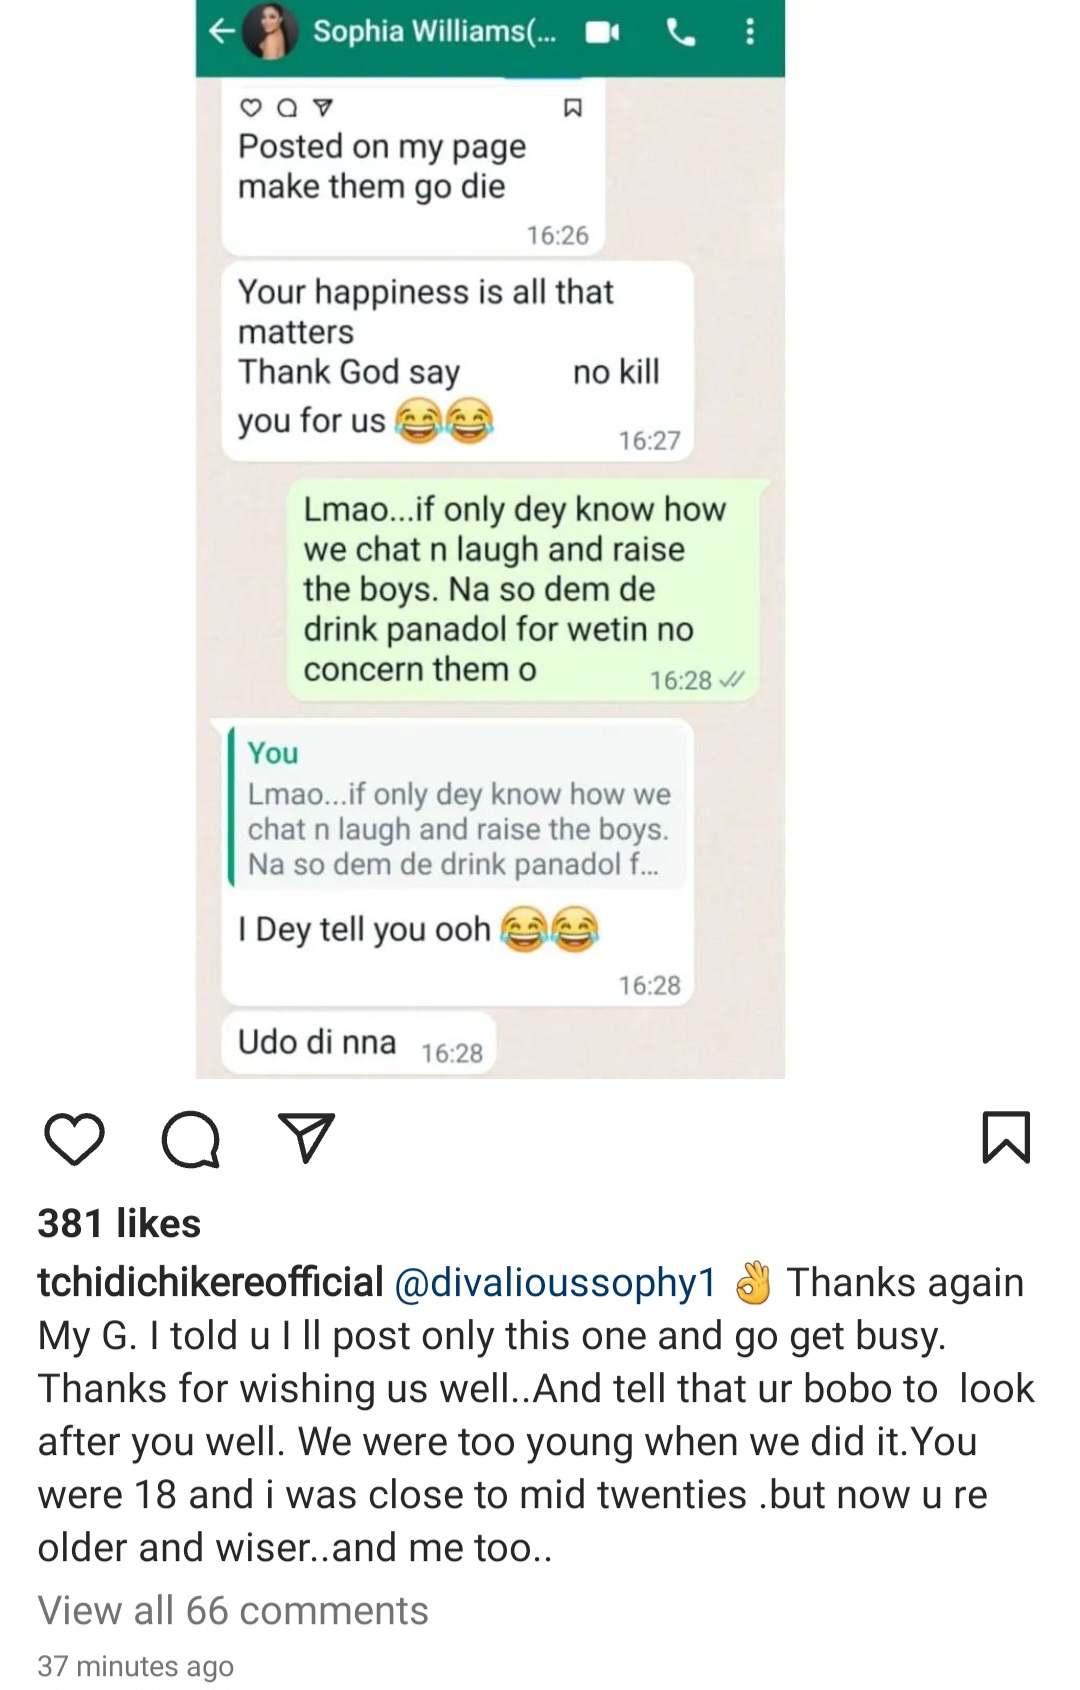The width and height of the screenshot is (1080, 1690).
Task: Share the post with paper plane icon
Action: [306, 1139]
